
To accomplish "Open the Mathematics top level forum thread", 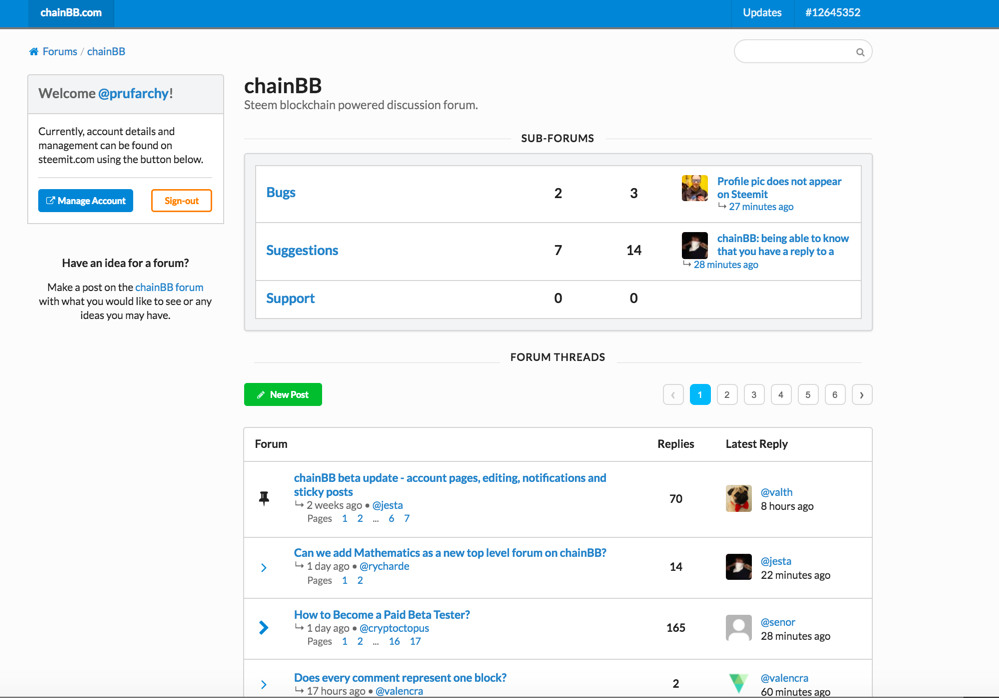I will coord(450,553).
